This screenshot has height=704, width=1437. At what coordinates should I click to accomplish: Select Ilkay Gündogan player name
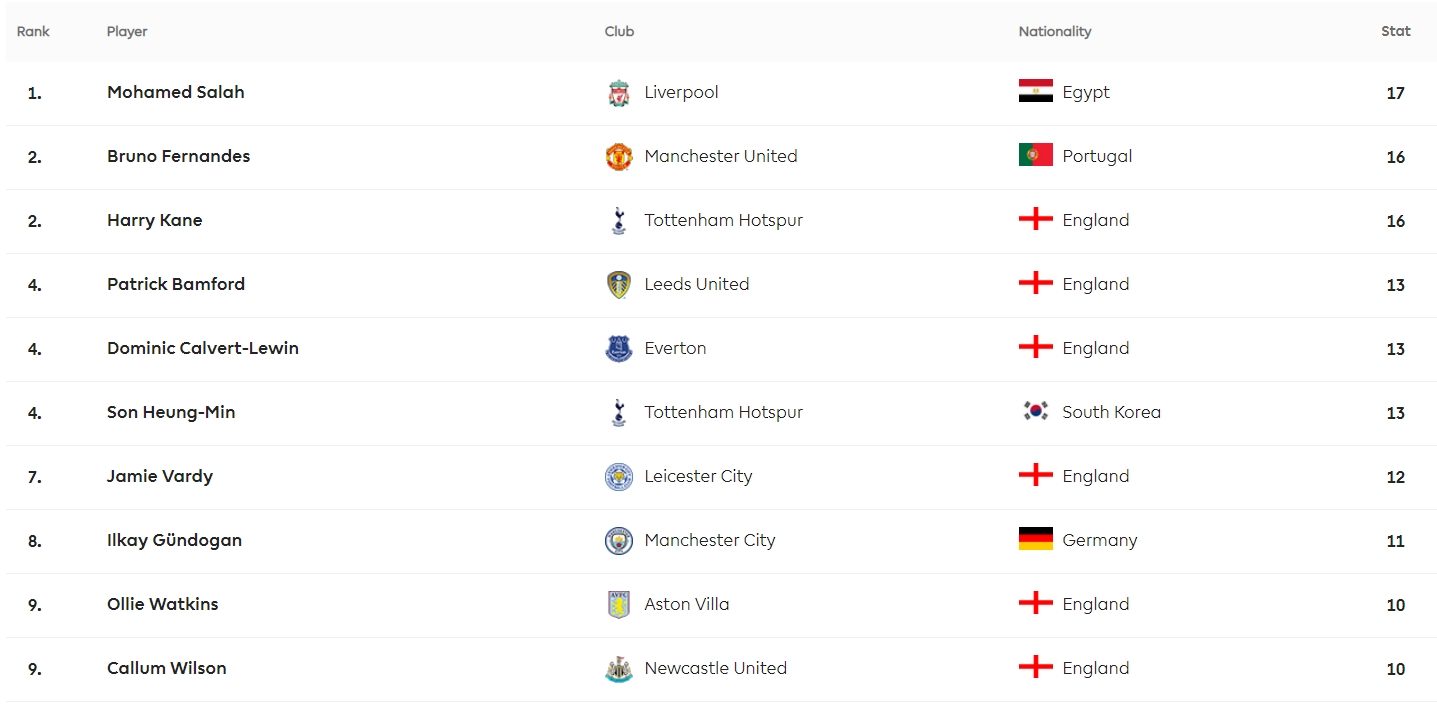point(175,540)
